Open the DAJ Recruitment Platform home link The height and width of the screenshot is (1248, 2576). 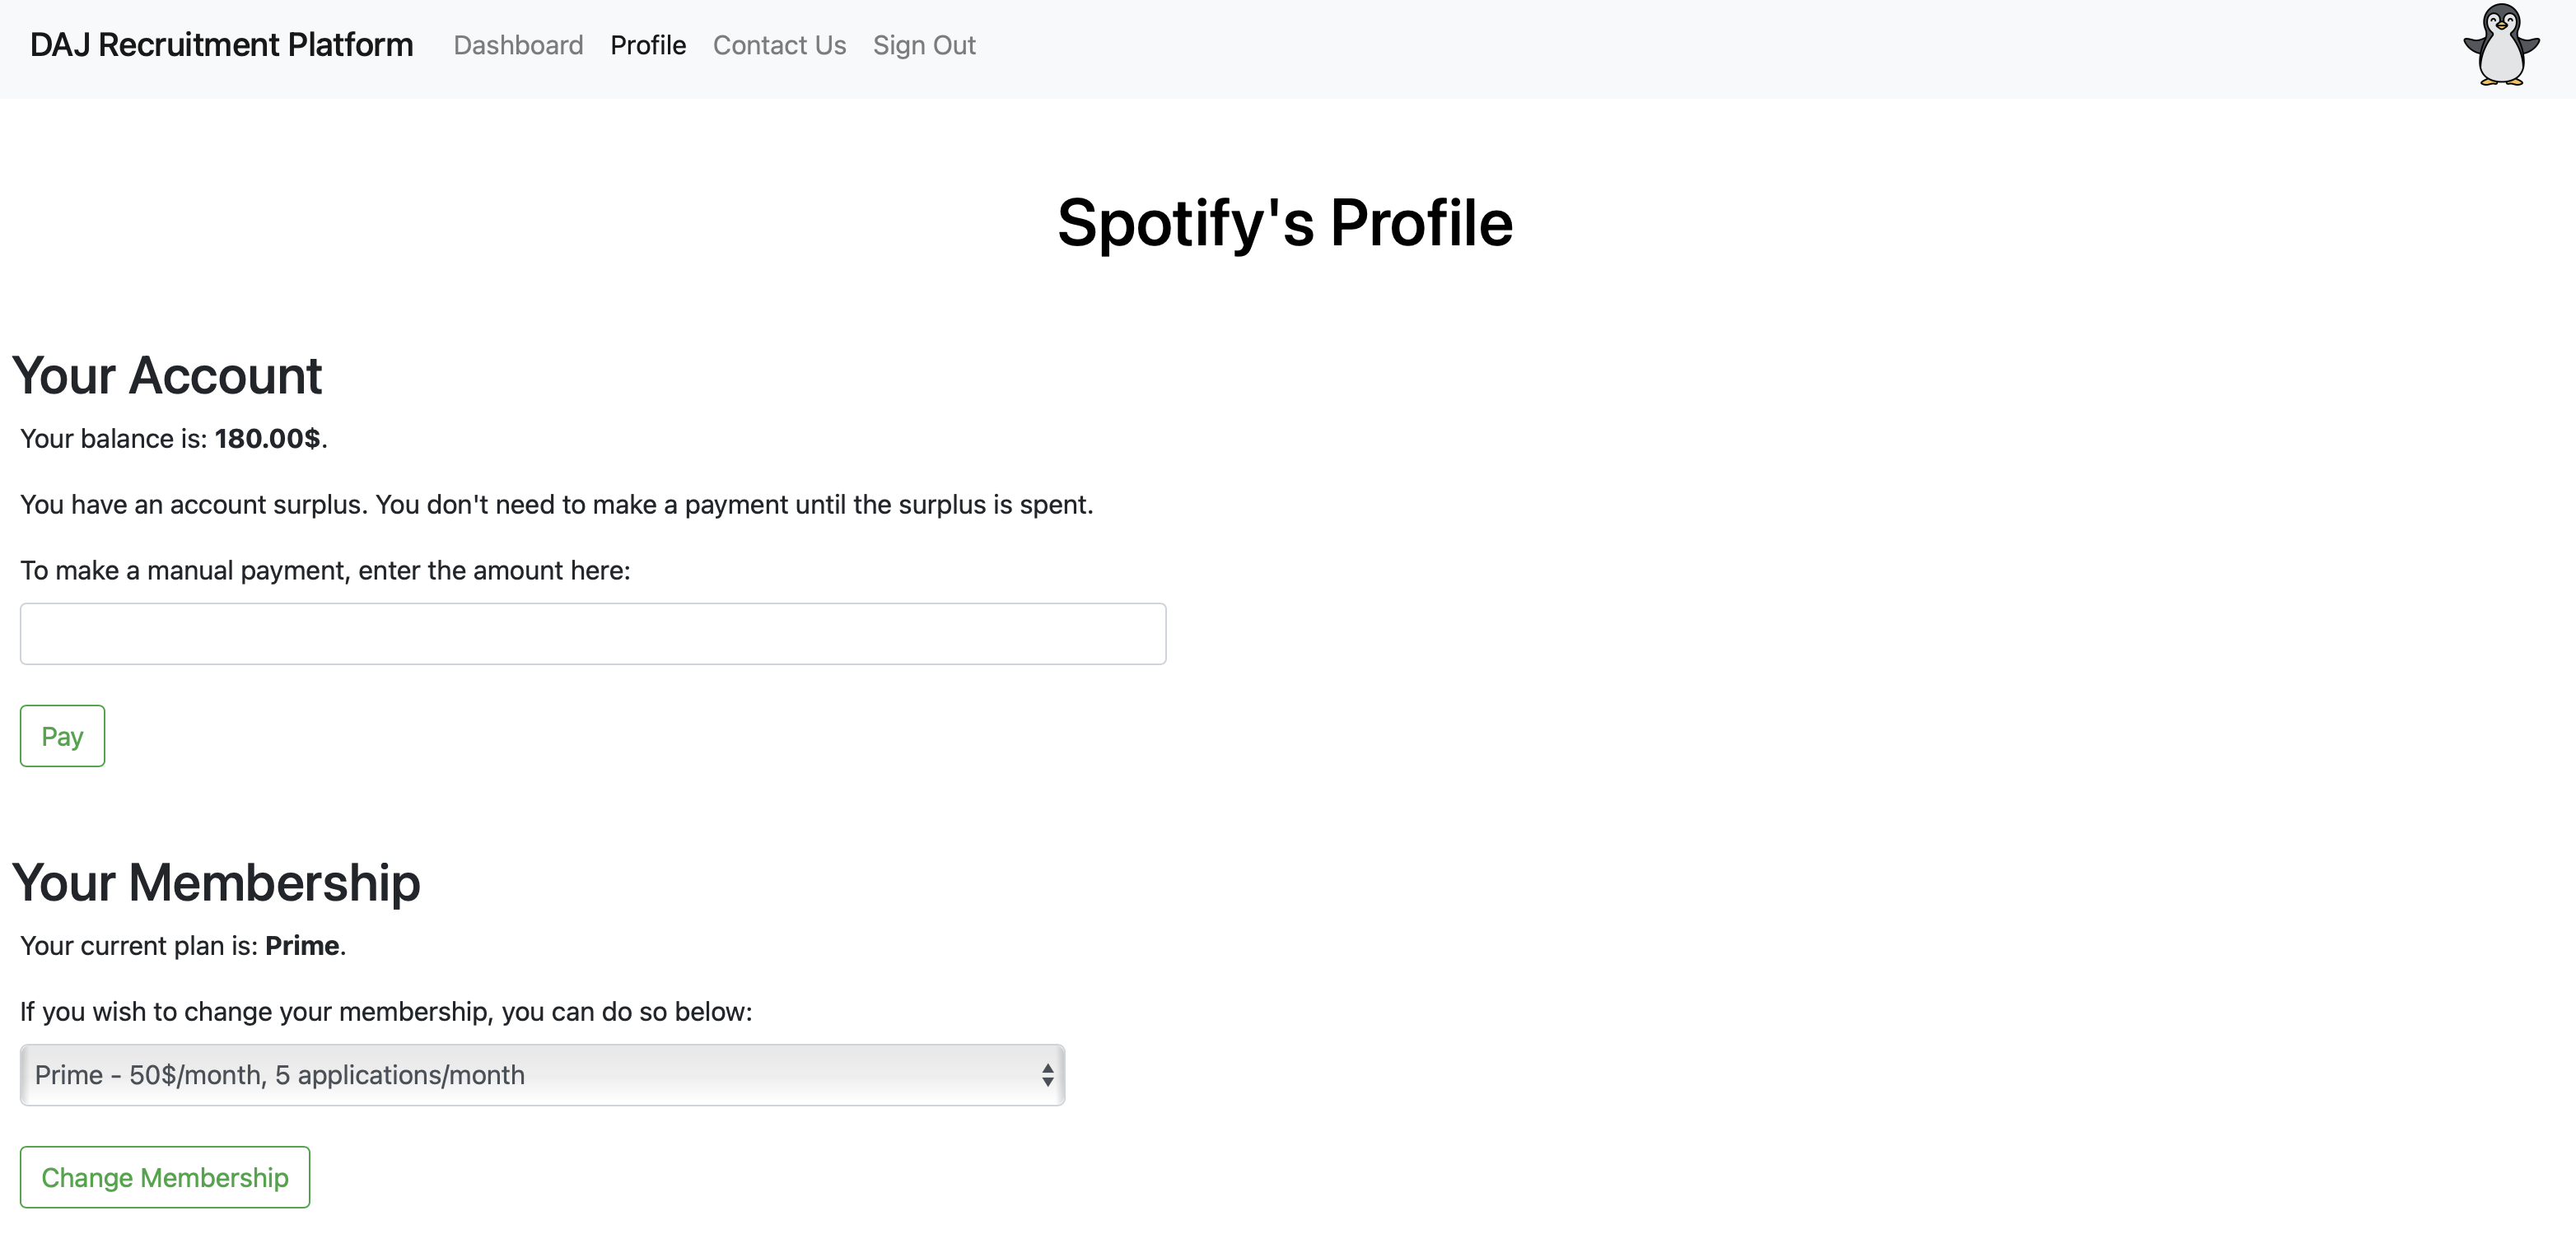(x=222, y=45)
